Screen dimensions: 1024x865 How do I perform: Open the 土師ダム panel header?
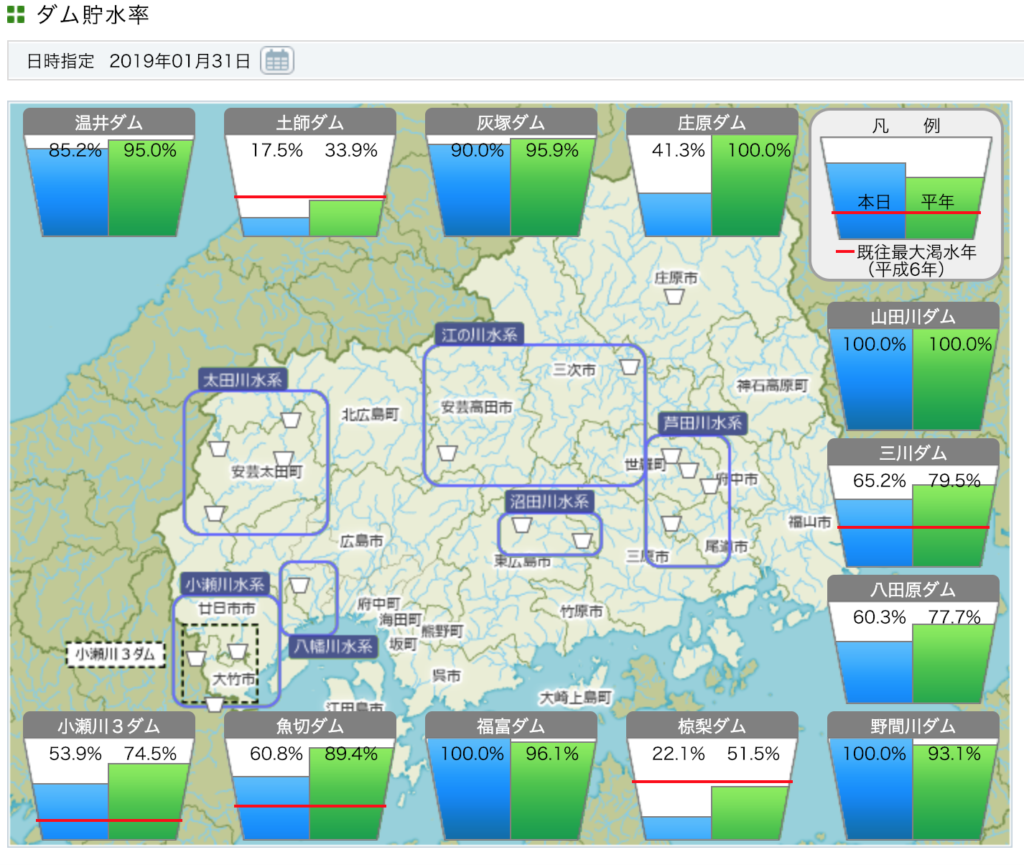pos(309,123)
